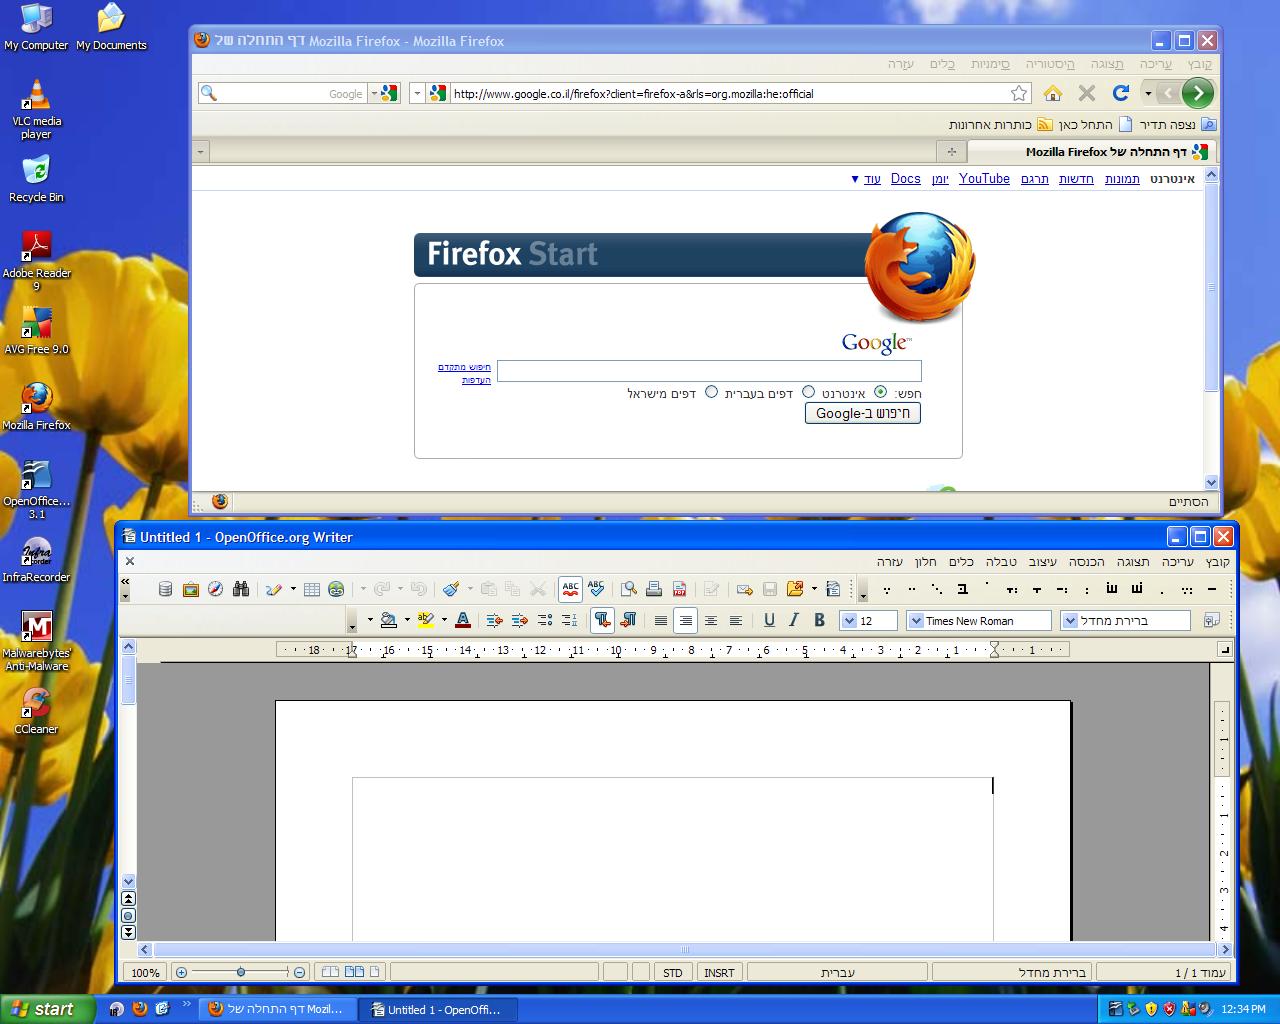Toggle Bold formatting in Writer
This screenshot has height=1024, width=1280.
(819, 620)
